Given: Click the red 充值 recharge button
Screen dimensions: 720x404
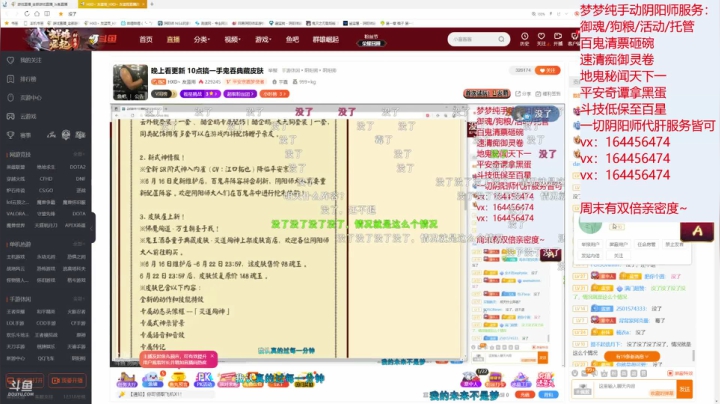Looking at the screenshot, I should point(524,394).
